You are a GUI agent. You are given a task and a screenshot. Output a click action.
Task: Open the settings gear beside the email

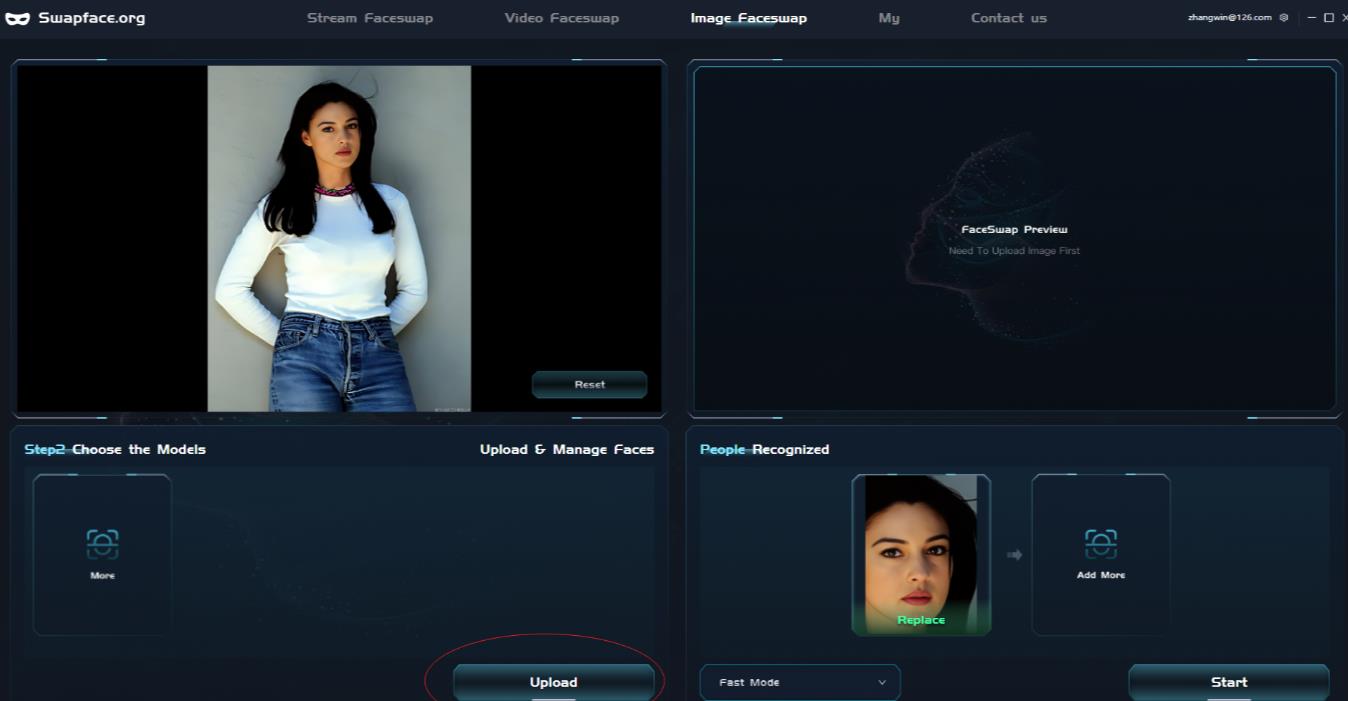click(1284, 18)
